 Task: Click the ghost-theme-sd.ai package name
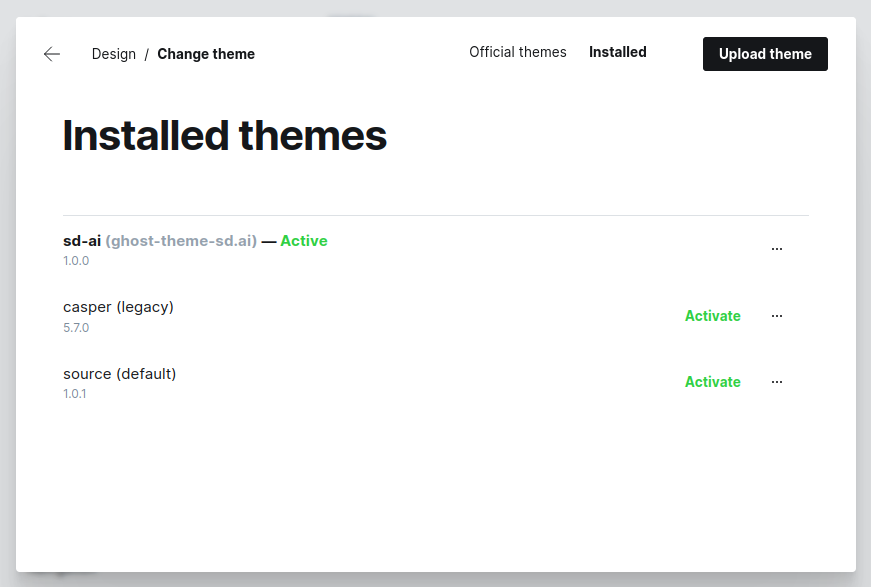tap(181, 241)
